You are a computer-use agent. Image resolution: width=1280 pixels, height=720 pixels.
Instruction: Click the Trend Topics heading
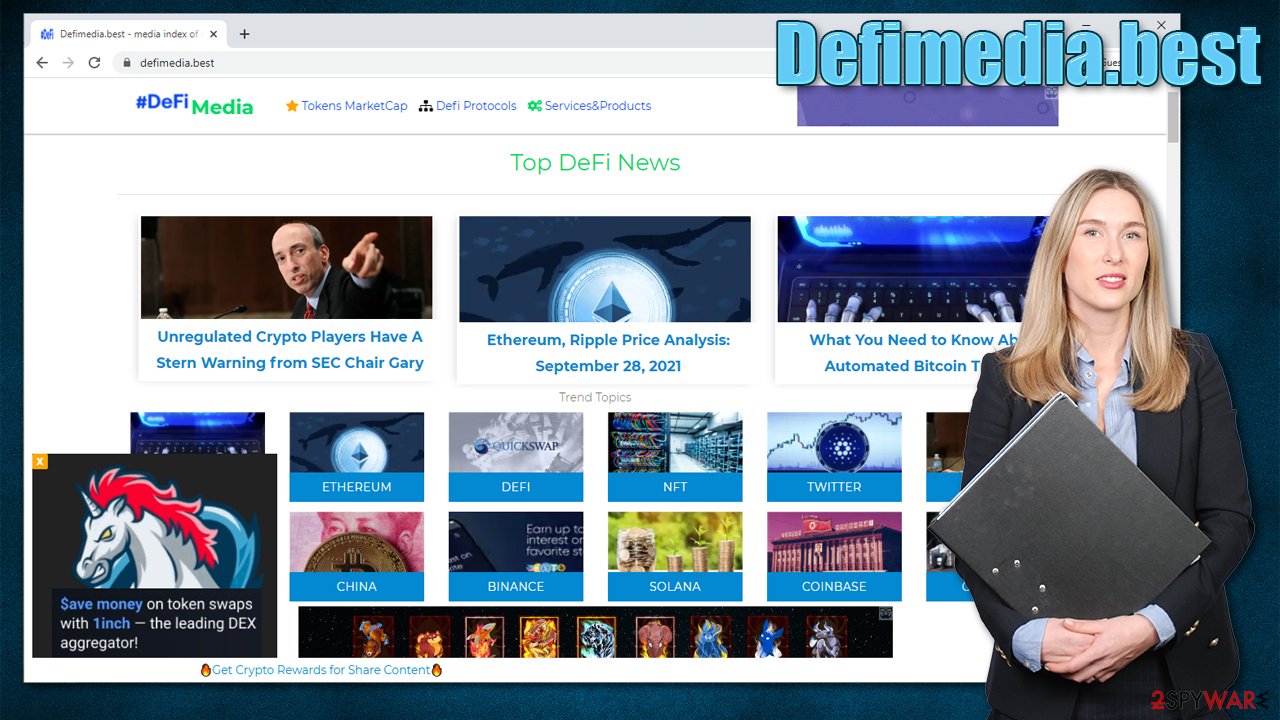coord(595,397)
